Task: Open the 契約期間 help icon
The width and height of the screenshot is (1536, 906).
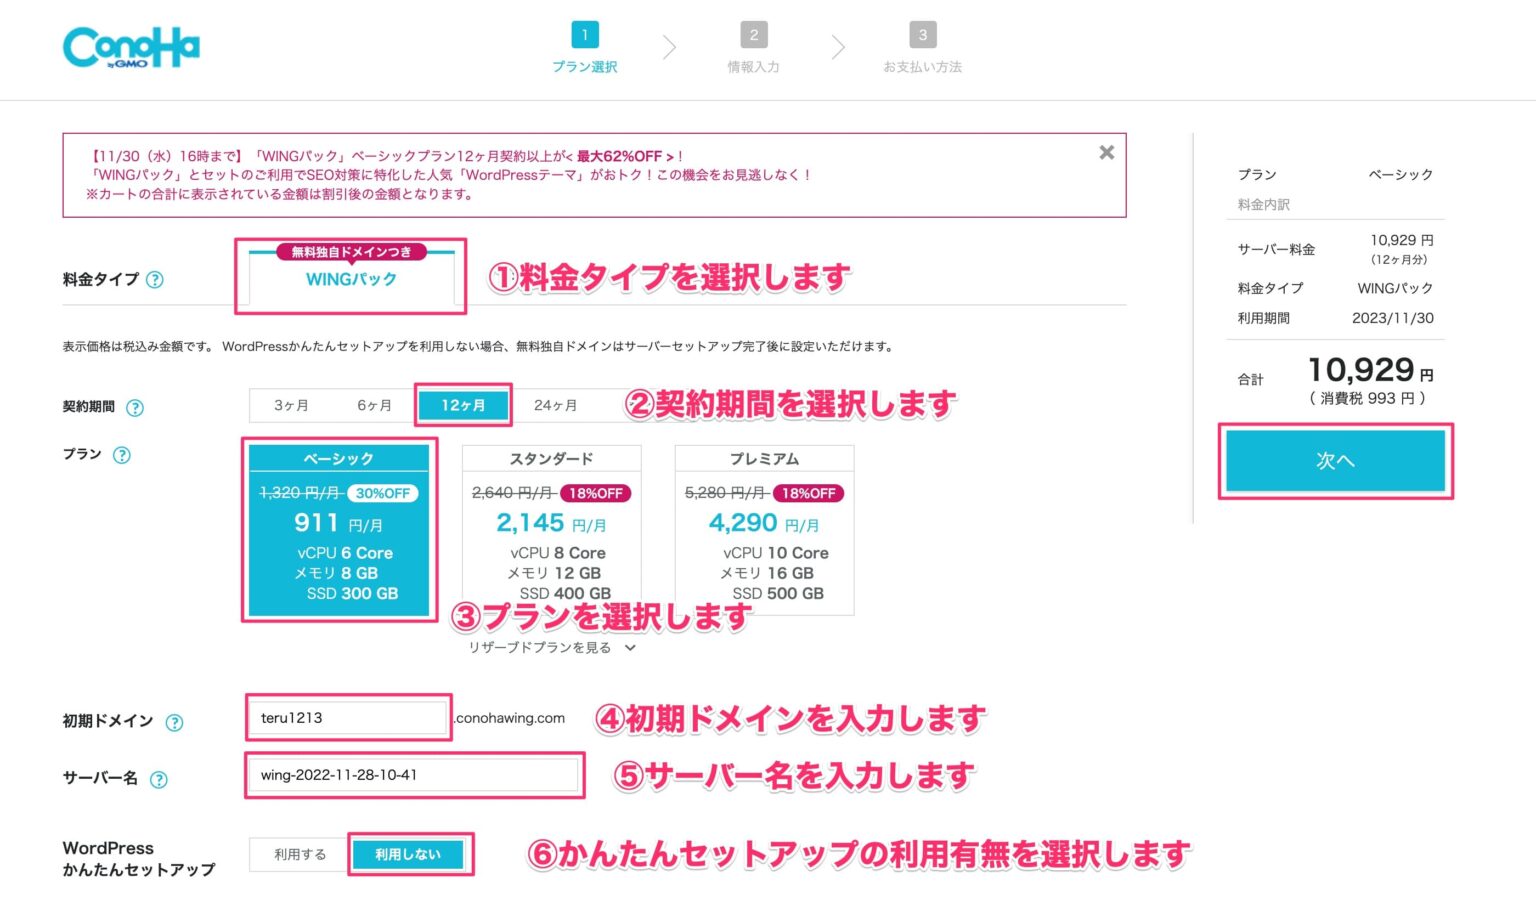Action: (x=137, y=407)
